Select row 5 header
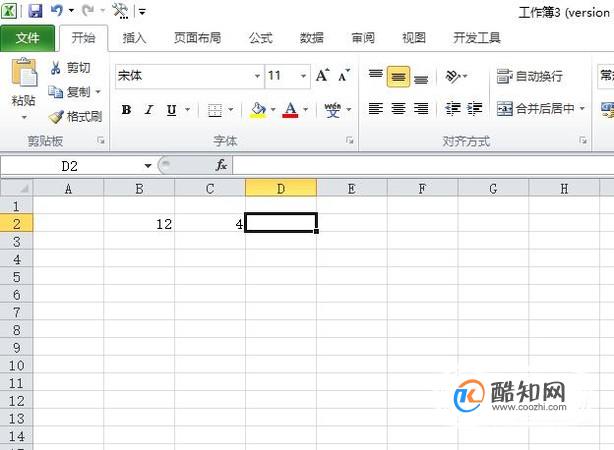This screenshot has width=614, height=450. coord(16,277)
